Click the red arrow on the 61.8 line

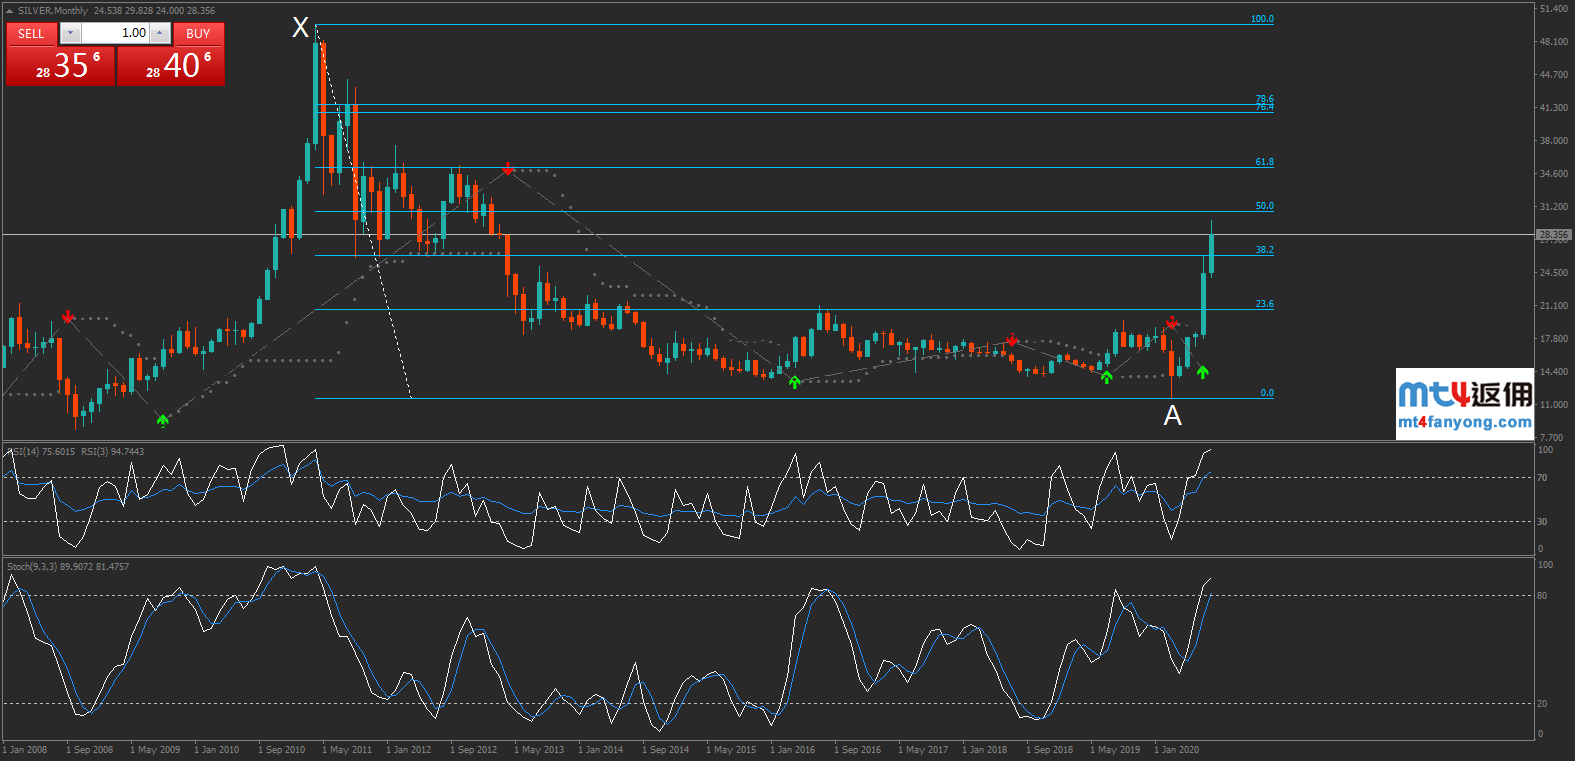(x=509, y=169)
